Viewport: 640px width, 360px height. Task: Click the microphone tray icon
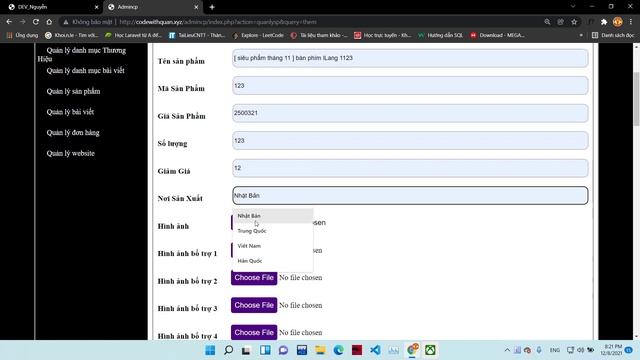[539, 350]
